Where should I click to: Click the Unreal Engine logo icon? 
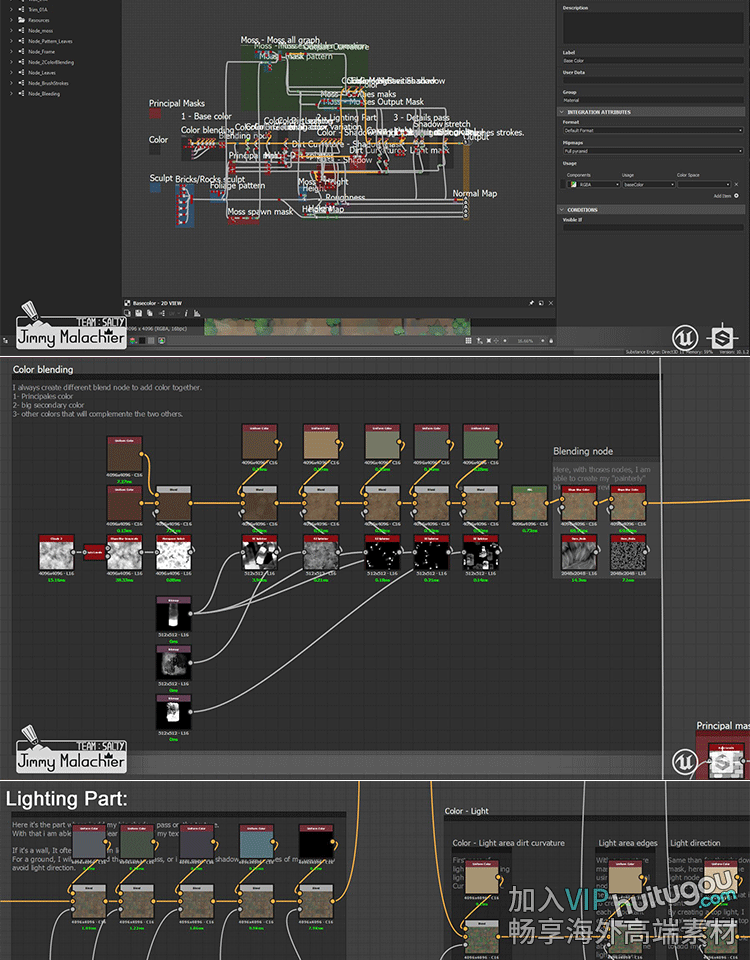click(x=684, y=337)
